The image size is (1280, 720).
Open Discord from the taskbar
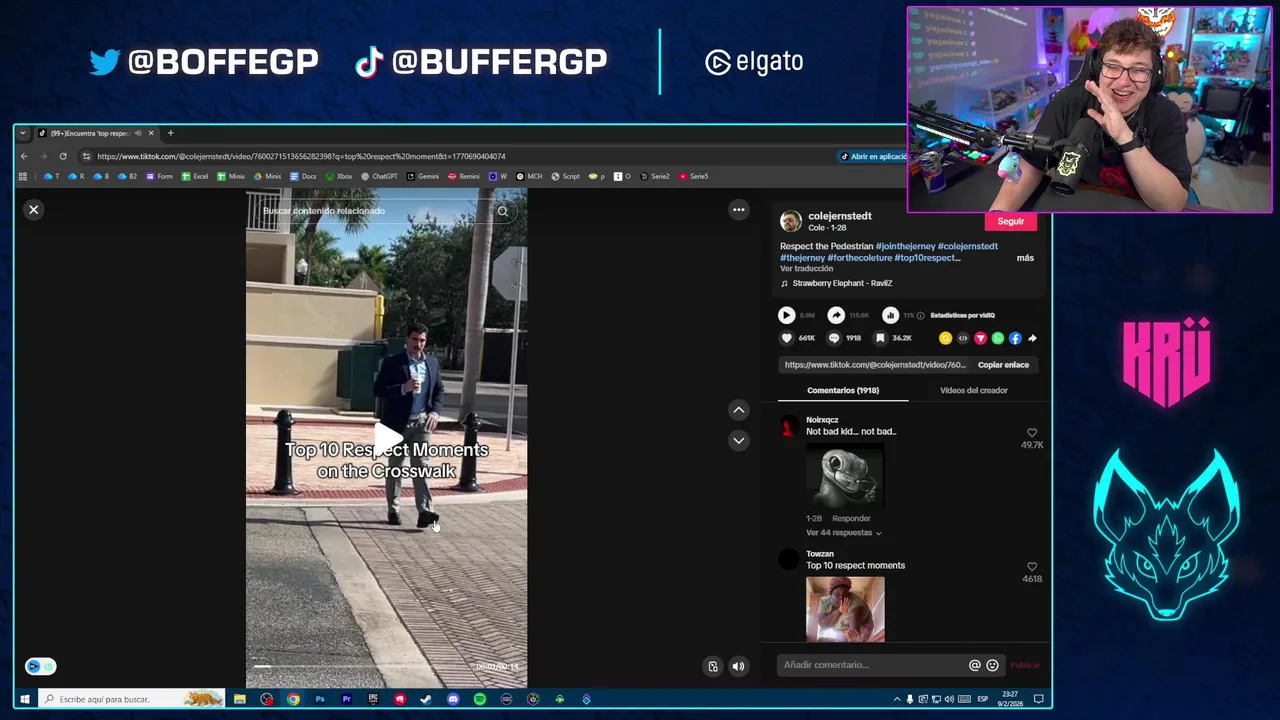pos(452,699)
